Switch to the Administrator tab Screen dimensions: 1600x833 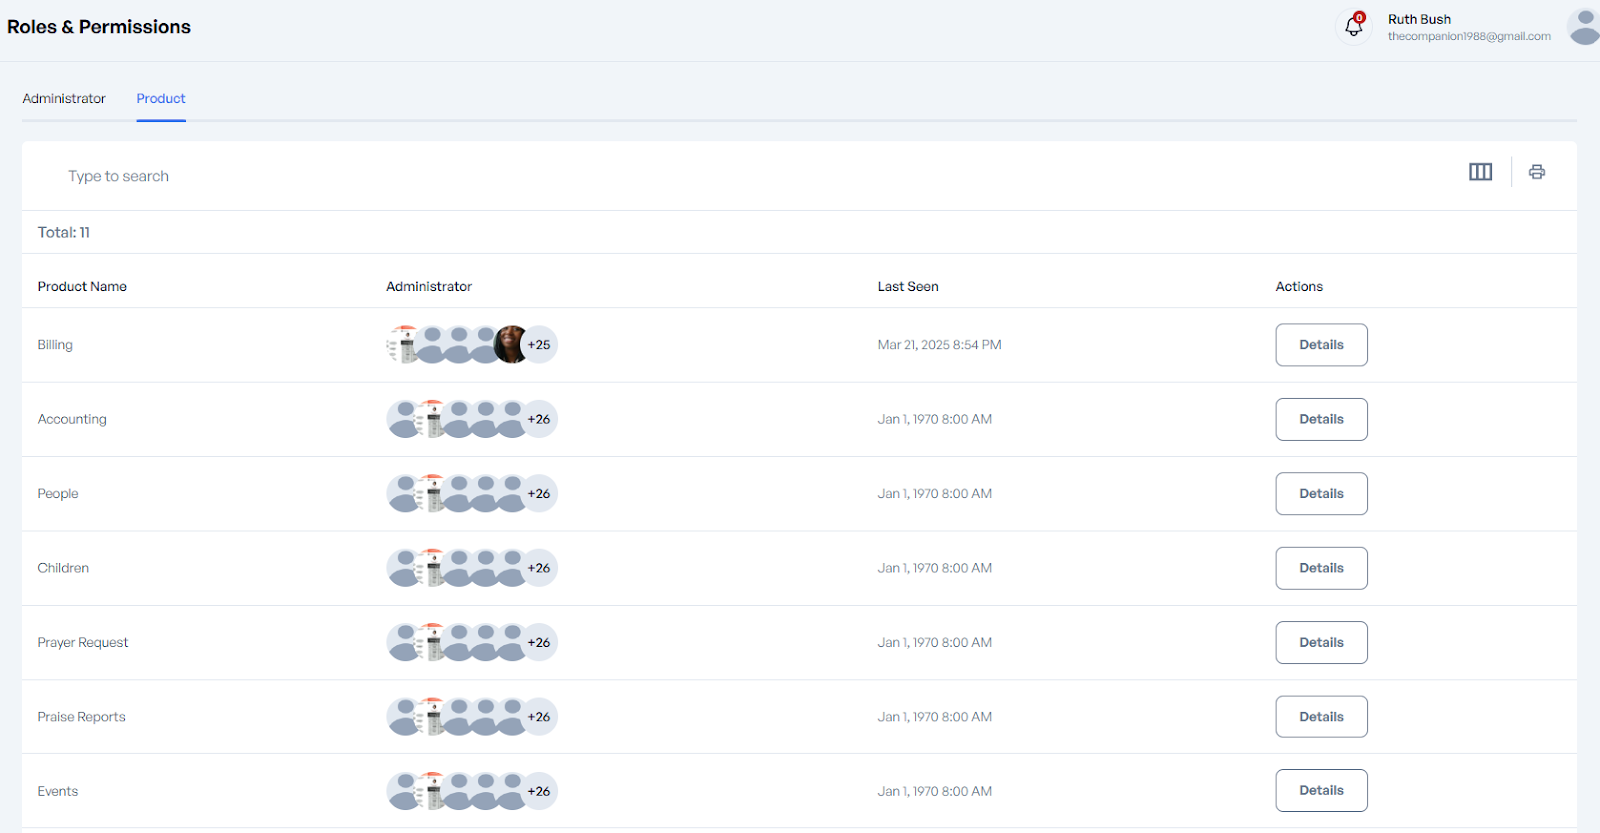pyautogui.click(x=64, y=99)
